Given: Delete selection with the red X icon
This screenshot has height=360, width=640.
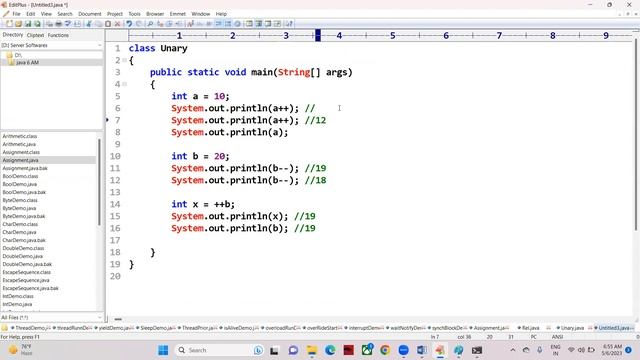Looking at the screenshot, I should (x=117, y=24).
